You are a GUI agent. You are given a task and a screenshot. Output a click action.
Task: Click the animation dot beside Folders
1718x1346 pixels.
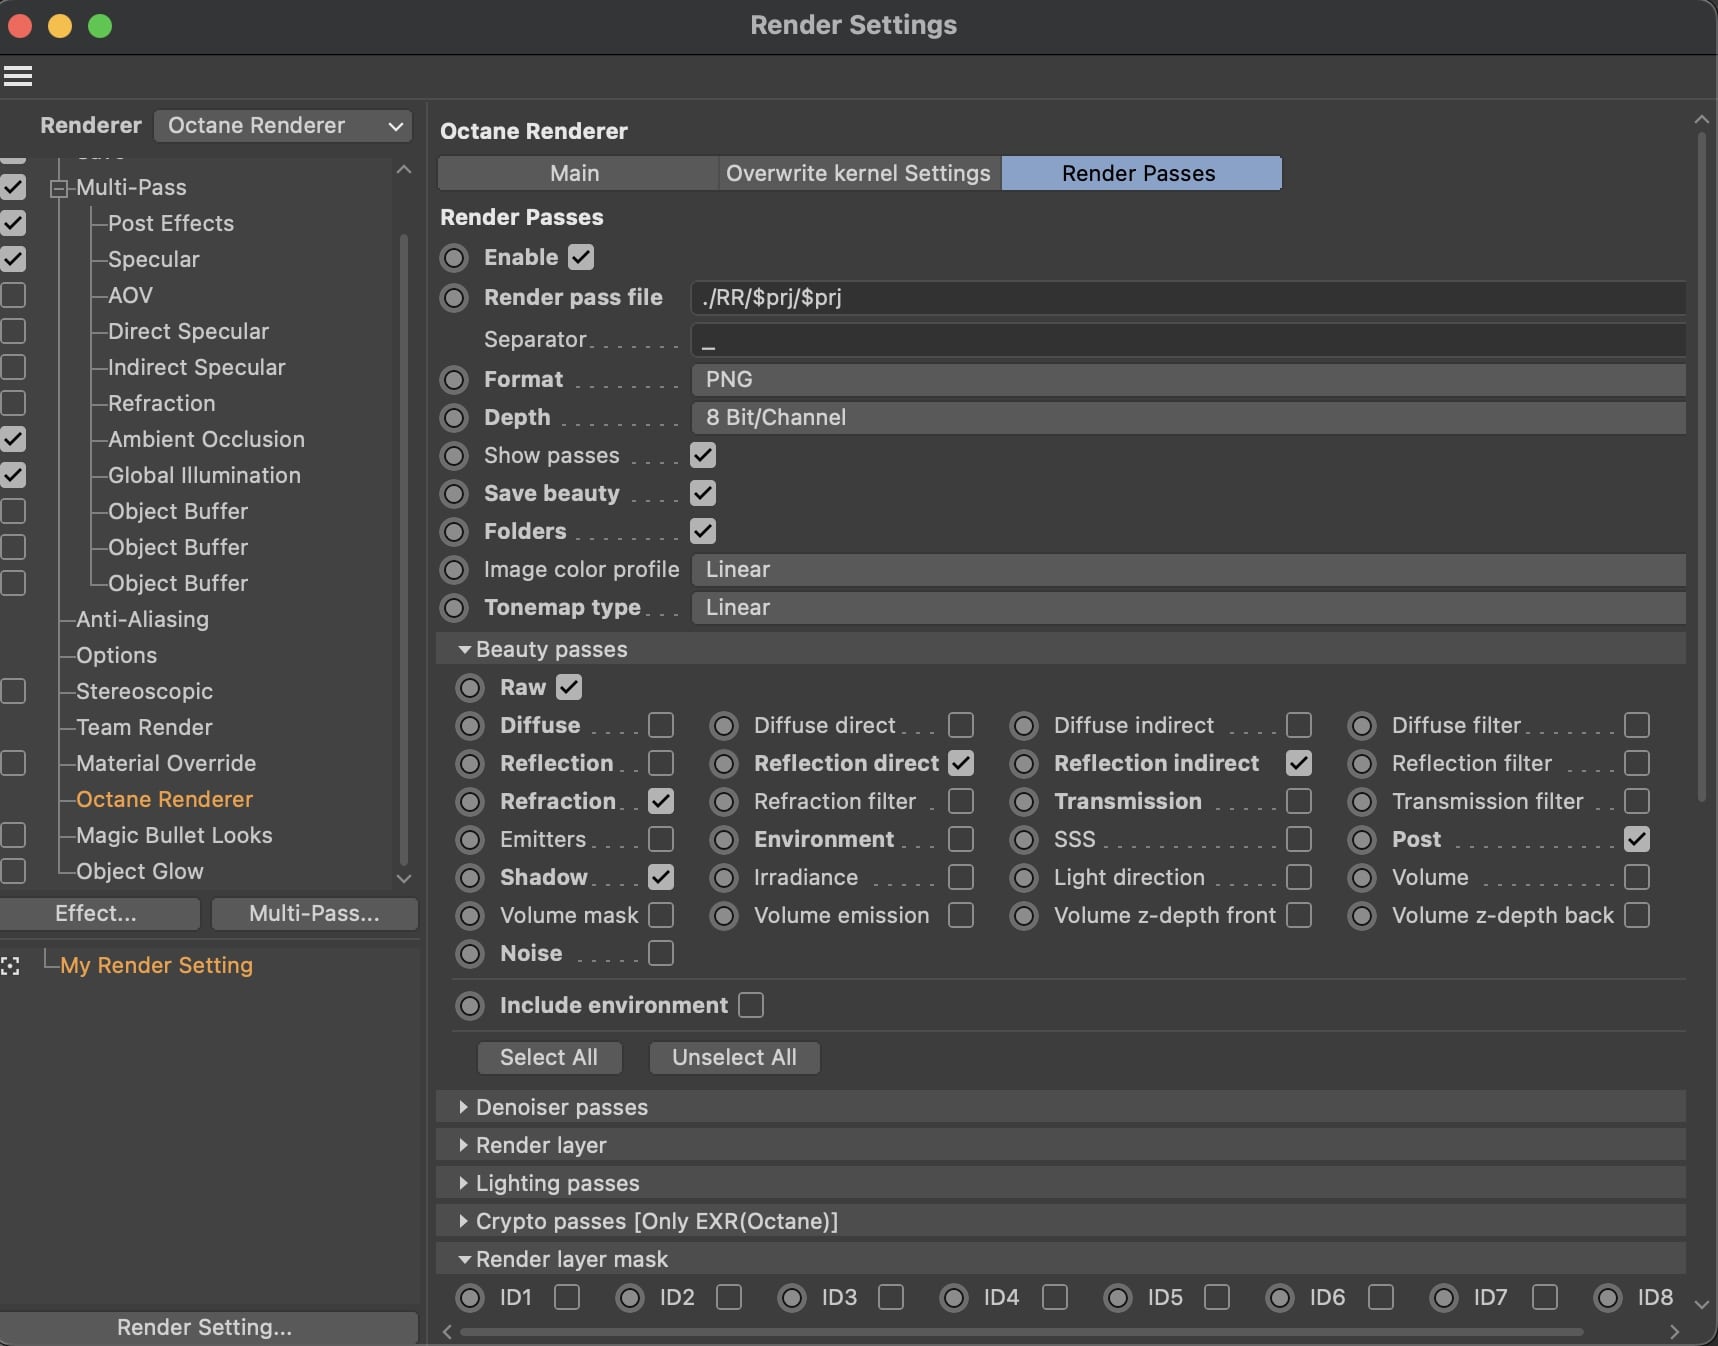455,532
